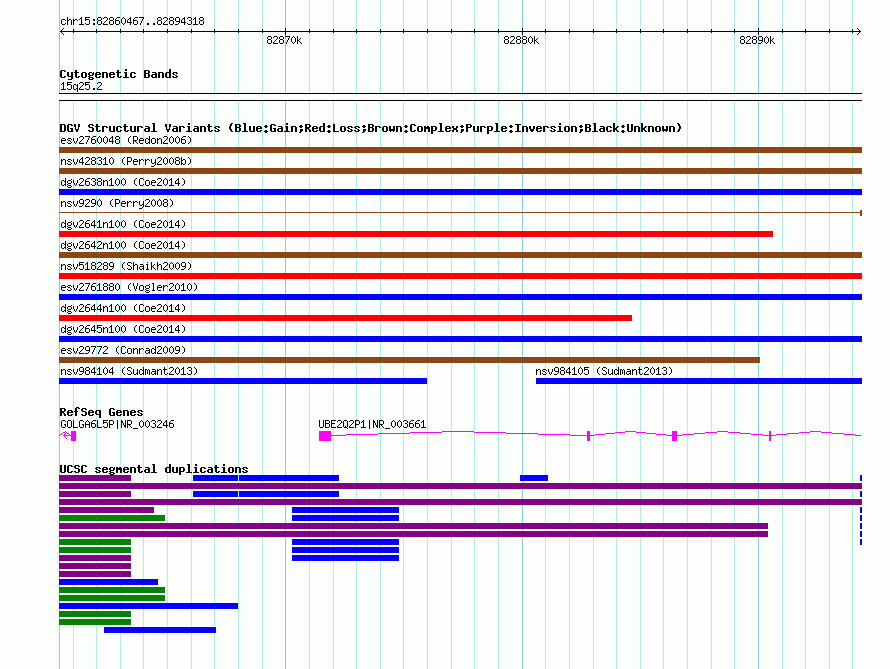Click the GOLGA6L5P magenta exon glyph with arrow
This screenshot has height=669, width=890.
[68, 436]
